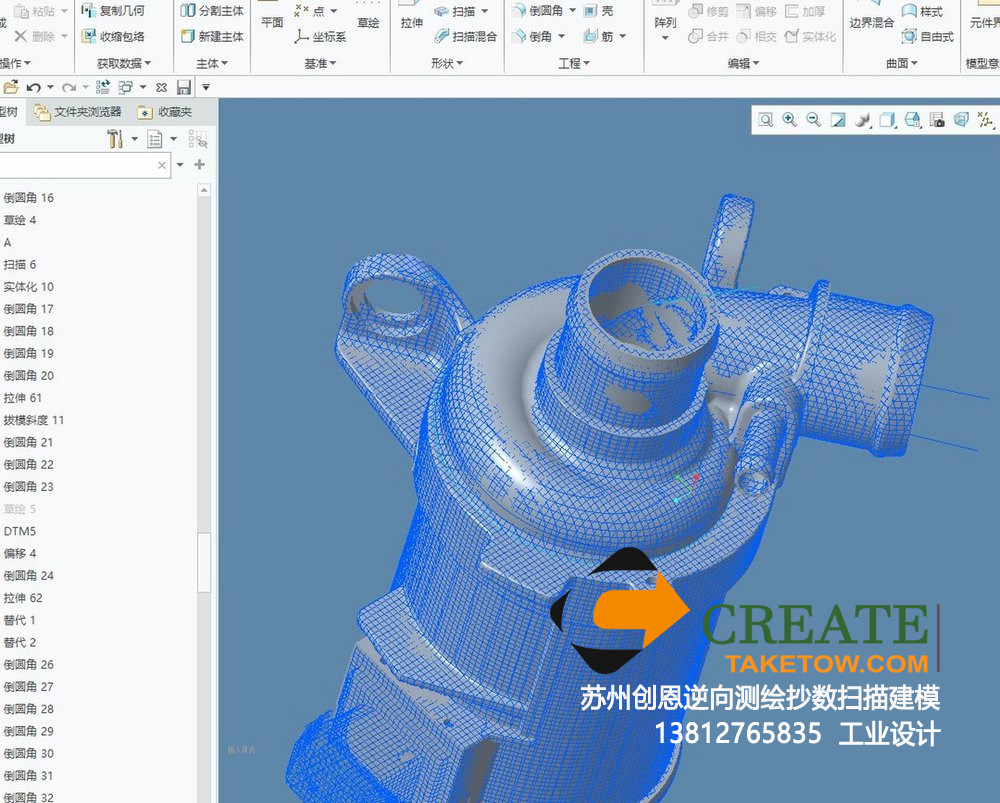Click the save disk icon

point(184,87)
